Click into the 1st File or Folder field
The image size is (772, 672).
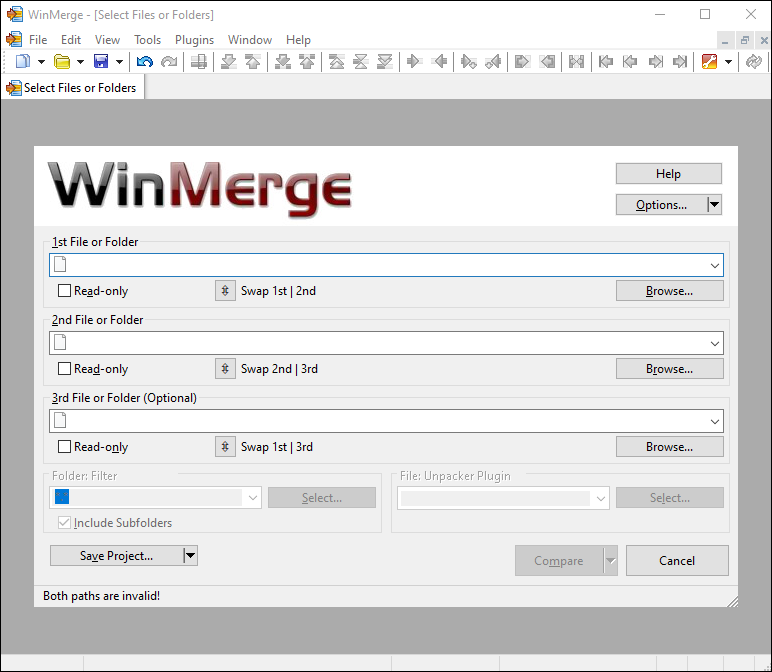pos(386,265)
